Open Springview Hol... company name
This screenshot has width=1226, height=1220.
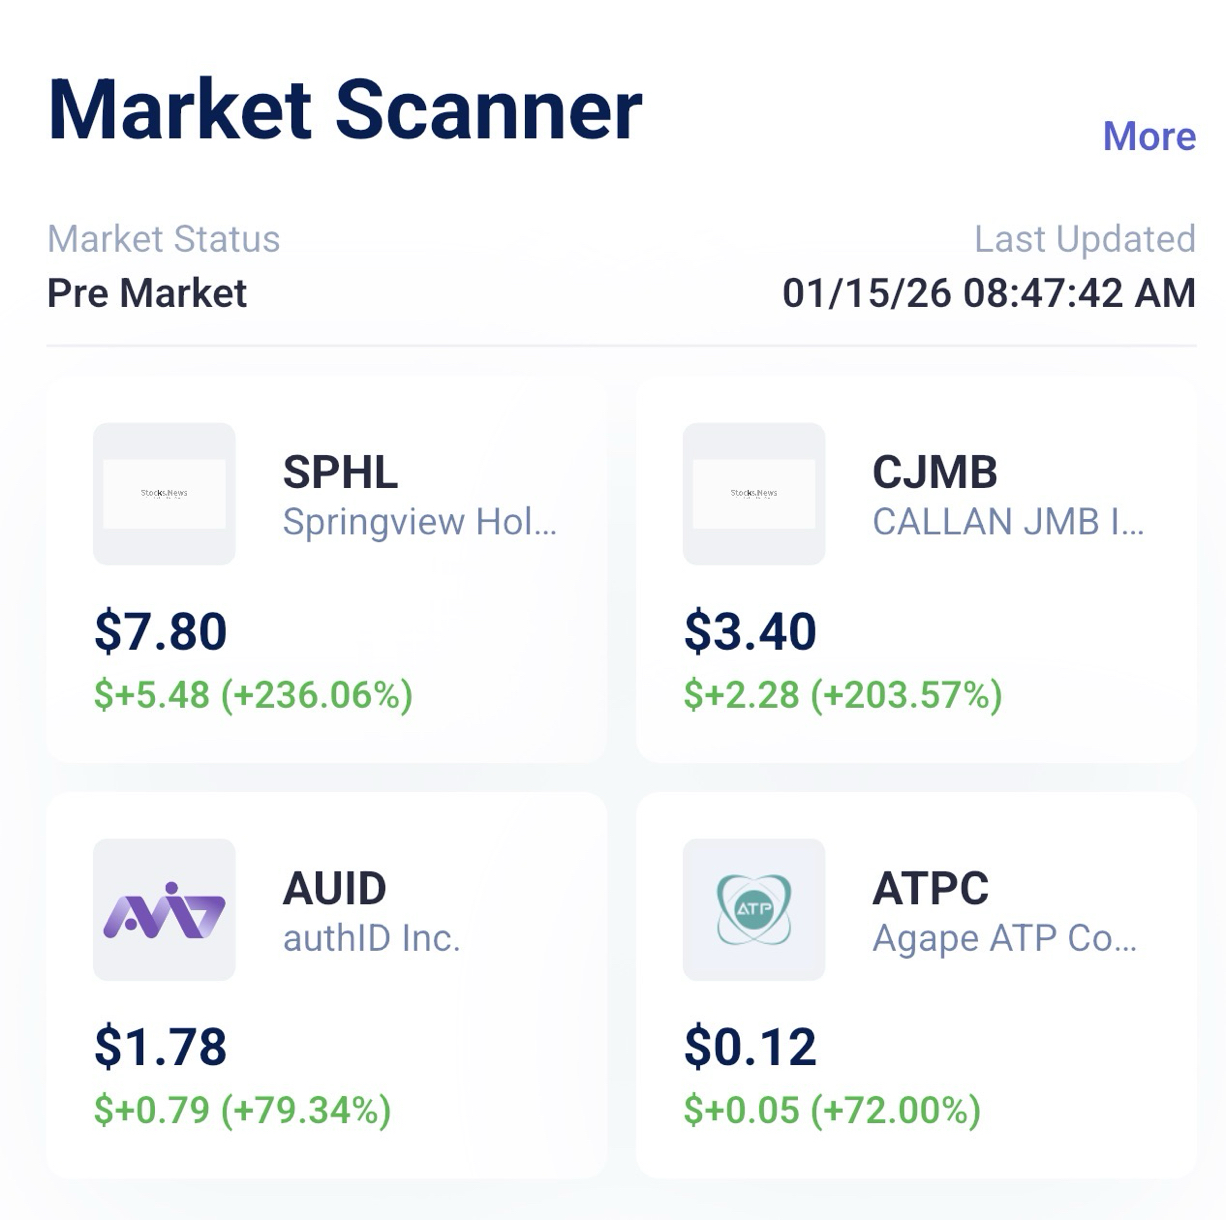coord(420,522)
